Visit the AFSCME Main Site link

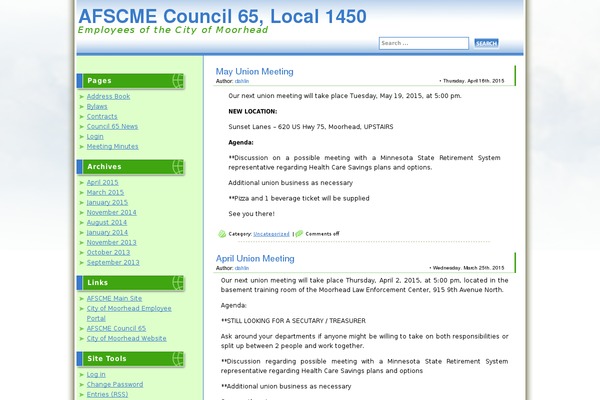pyautogui.click(x=114, y=299)
